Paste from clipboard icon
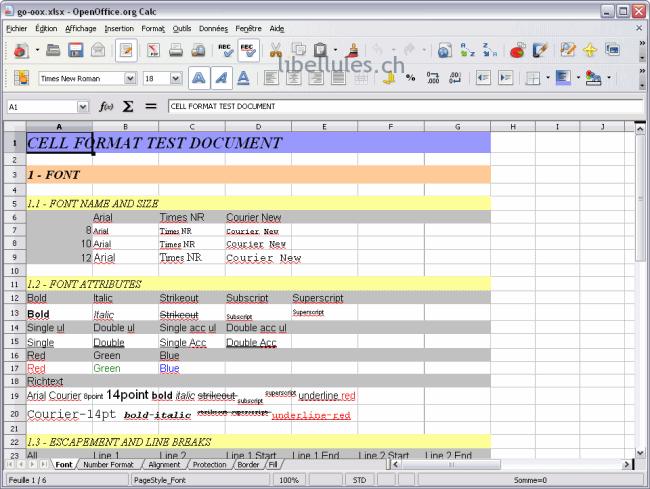 (320, 50)
